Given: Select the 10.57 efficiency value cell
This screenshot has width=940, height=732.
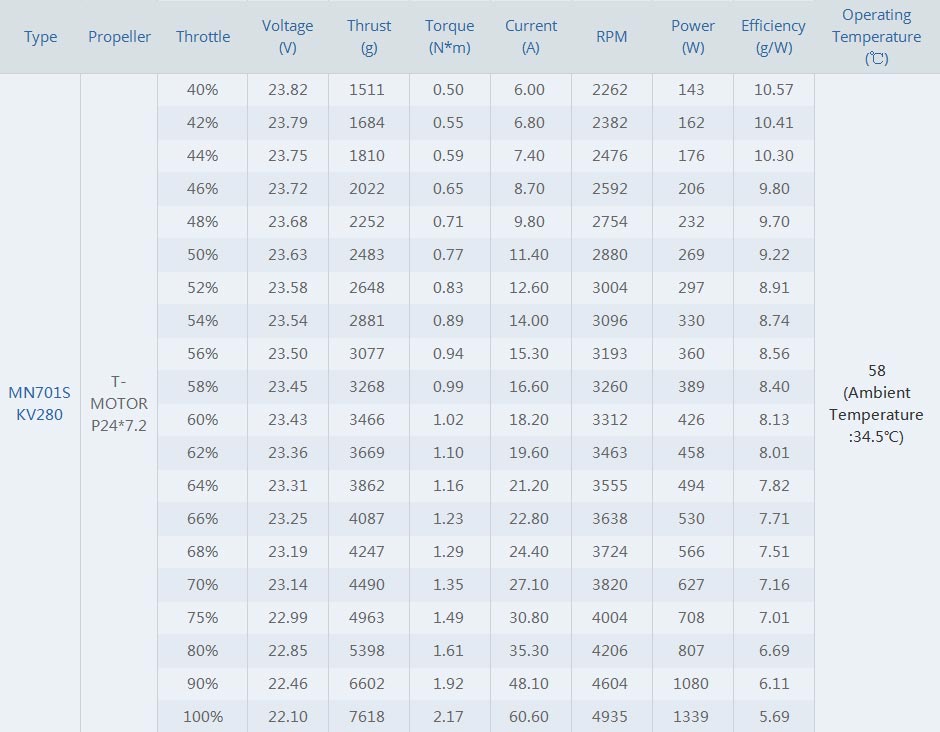Looking at the screenshot, I should click(773, 89).
